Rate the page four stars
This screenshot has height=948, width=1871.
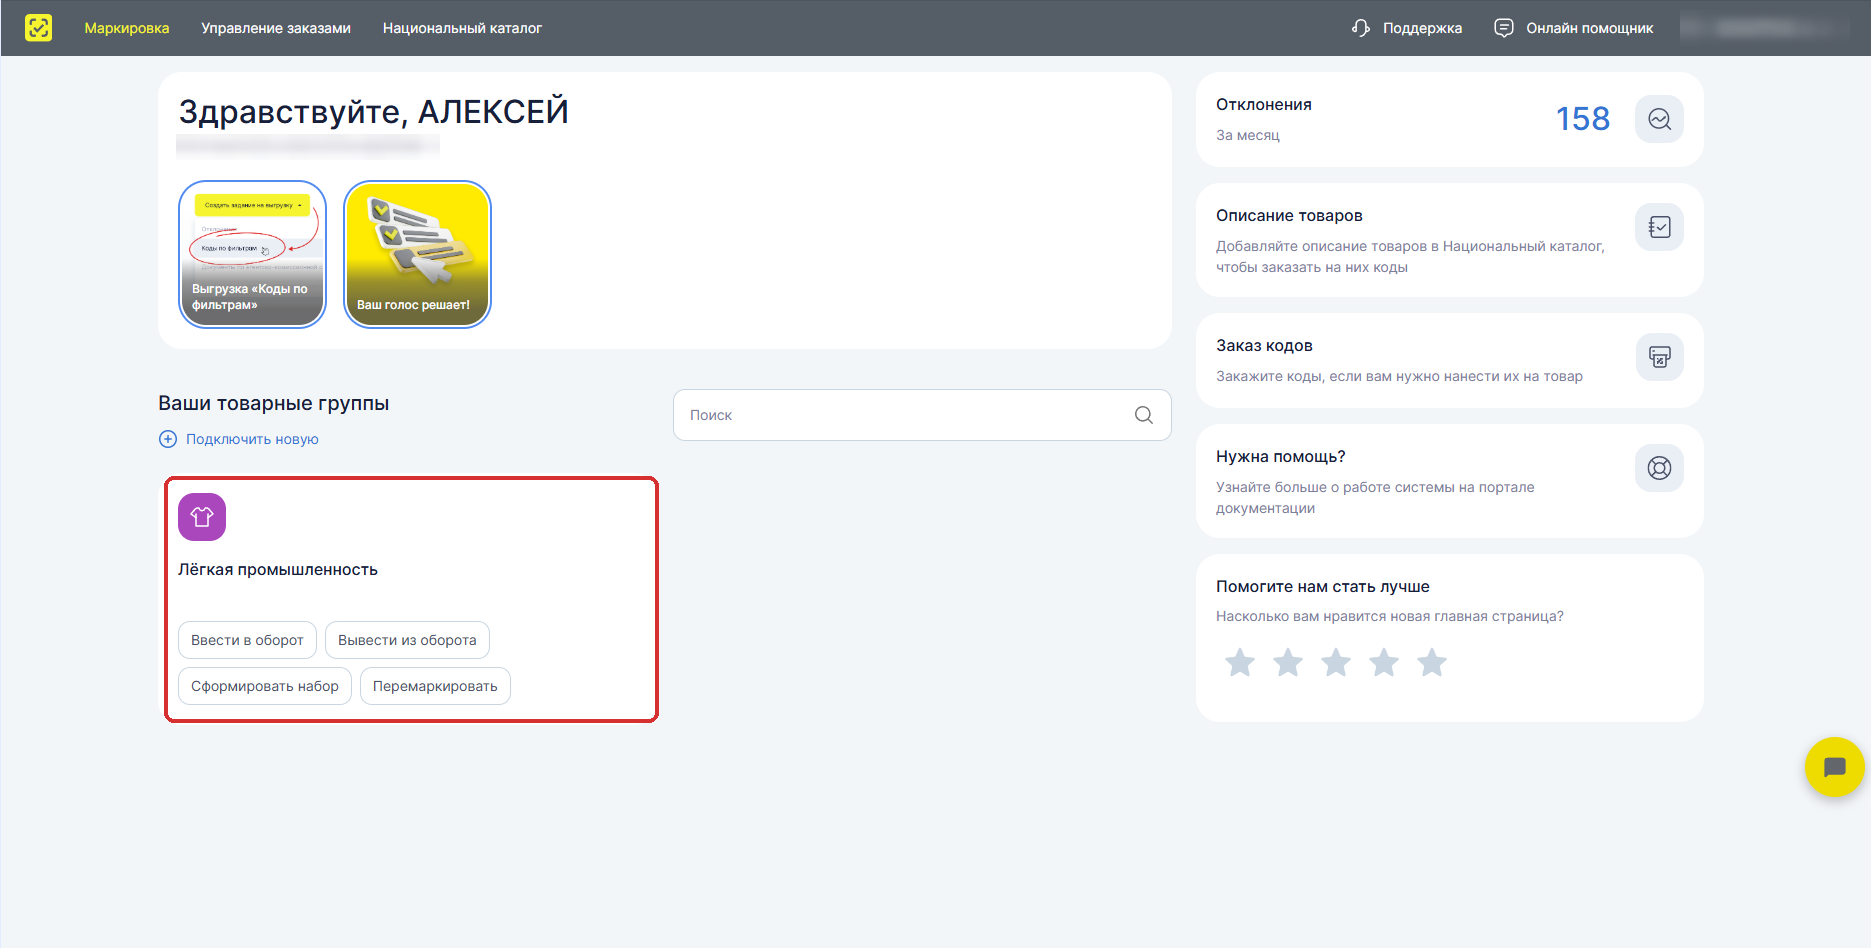pyautogui.click(x=1384, y=662)
